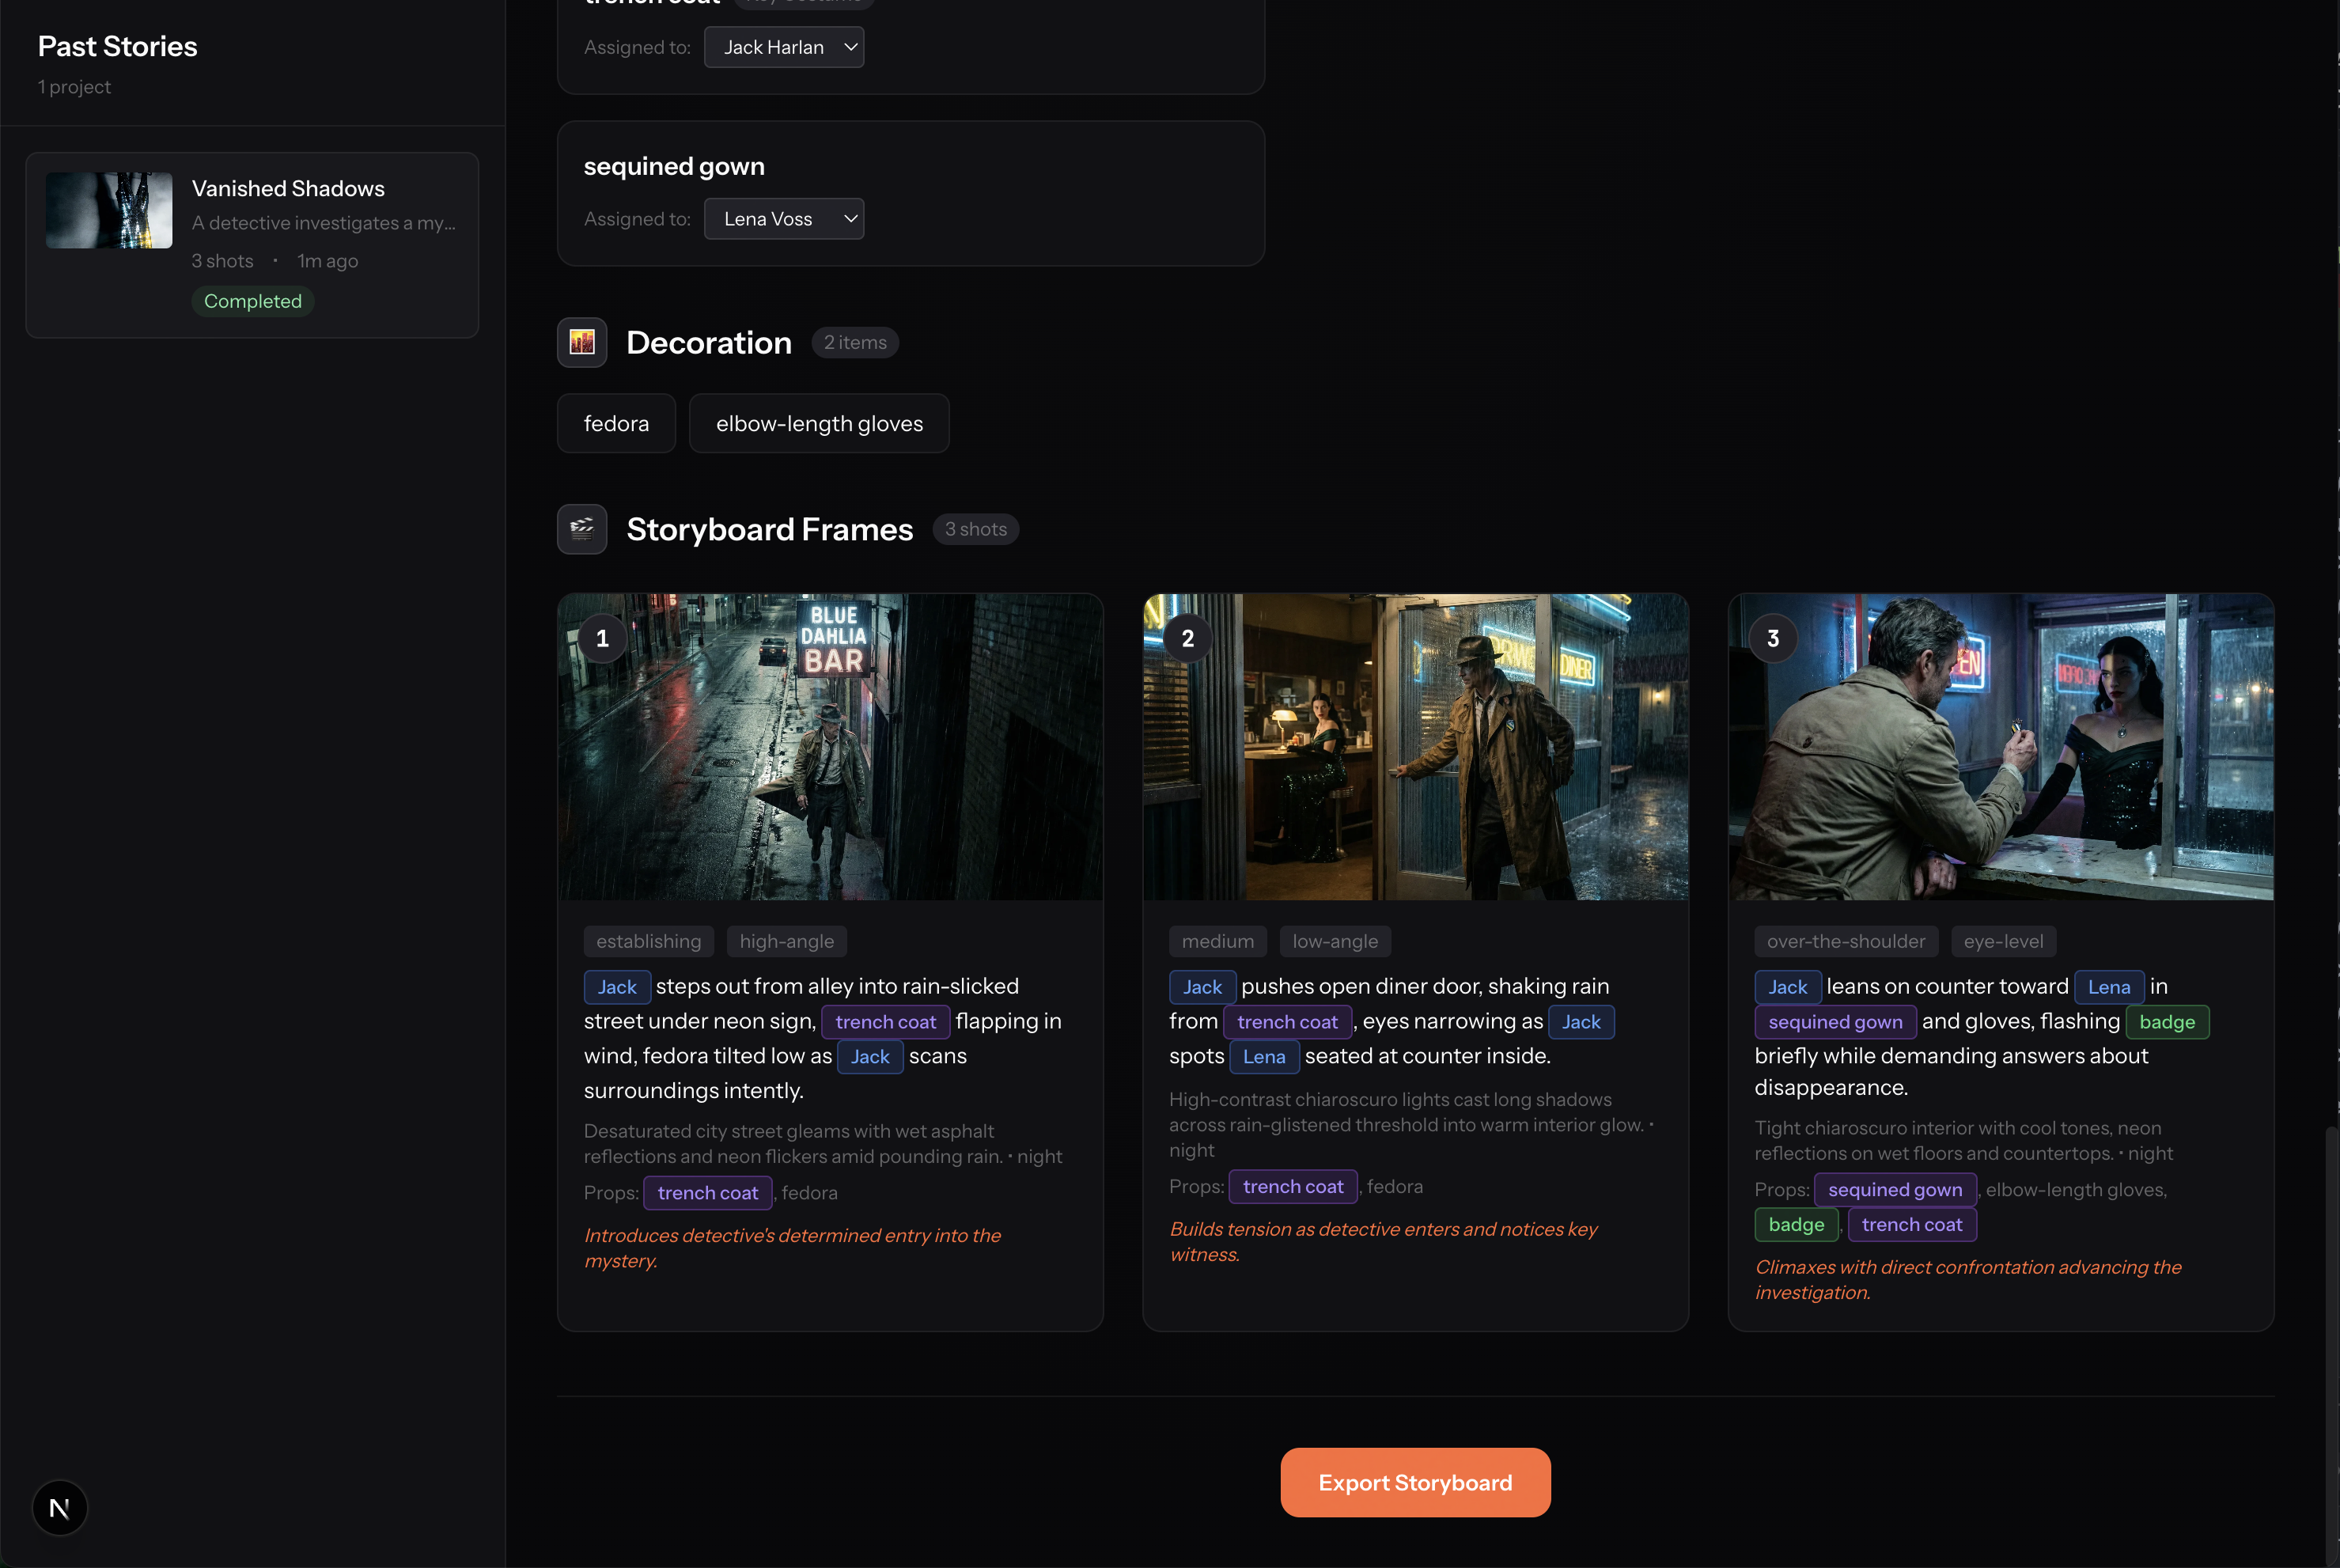Click the establishing shot type tag
2340x1568 pixels.
pyautogui.click(x=648, y=941)
